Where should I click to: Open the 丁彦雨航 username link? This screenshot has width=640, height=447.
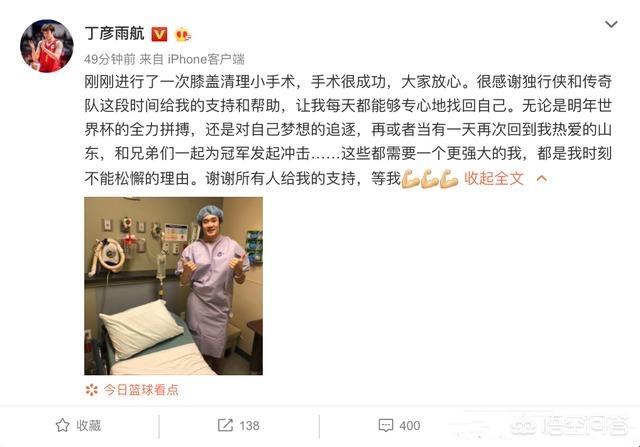(x=115, y=33)
